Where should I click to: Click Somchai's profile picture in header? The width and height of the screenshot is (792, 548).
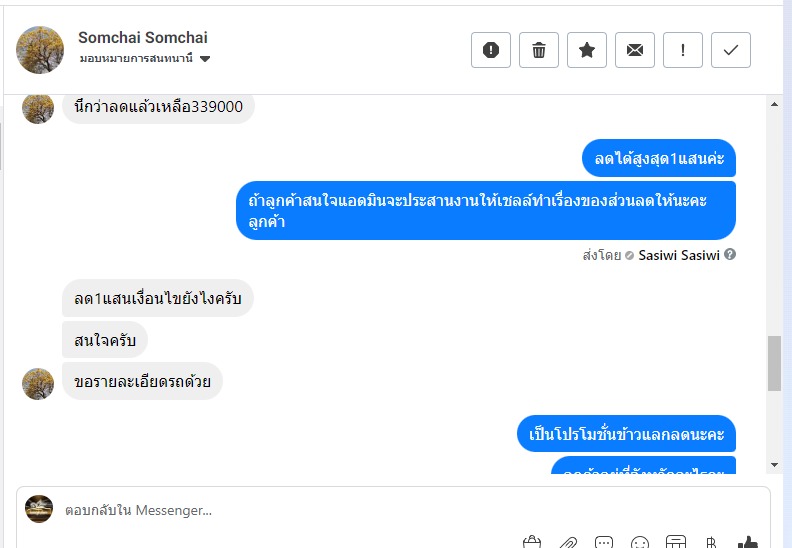(x=41, y=49)
